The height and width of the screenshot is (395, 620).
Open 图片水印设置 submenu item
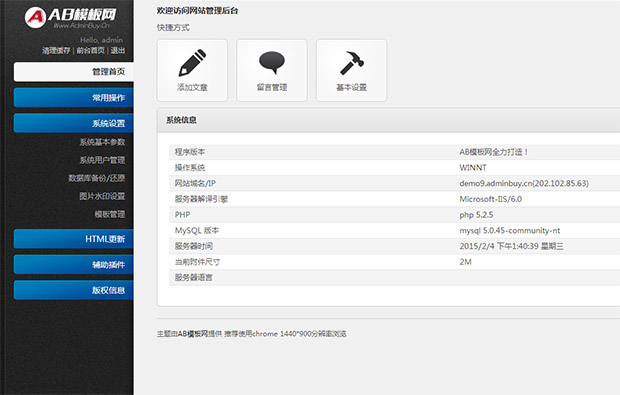pos(102,196)
